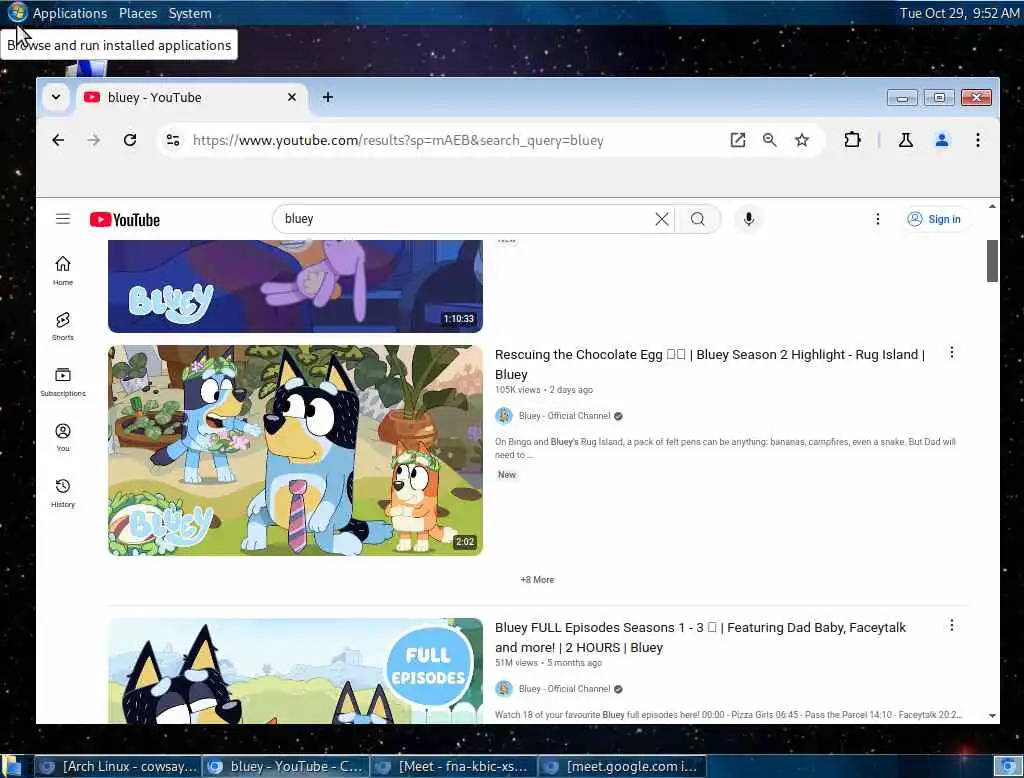This screenshot has width=1024, height=778.
Task: Click the page vertical scrollbar thumb
Action: point(992,261)
